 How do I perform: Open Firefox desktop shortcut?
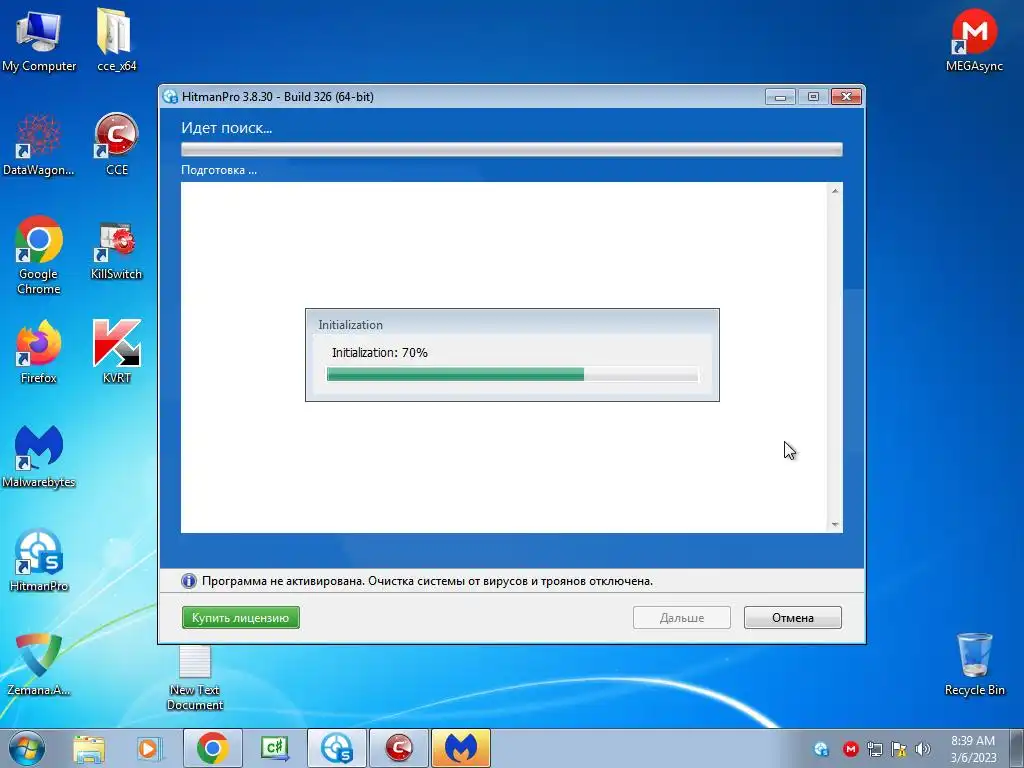click(39, 352)
